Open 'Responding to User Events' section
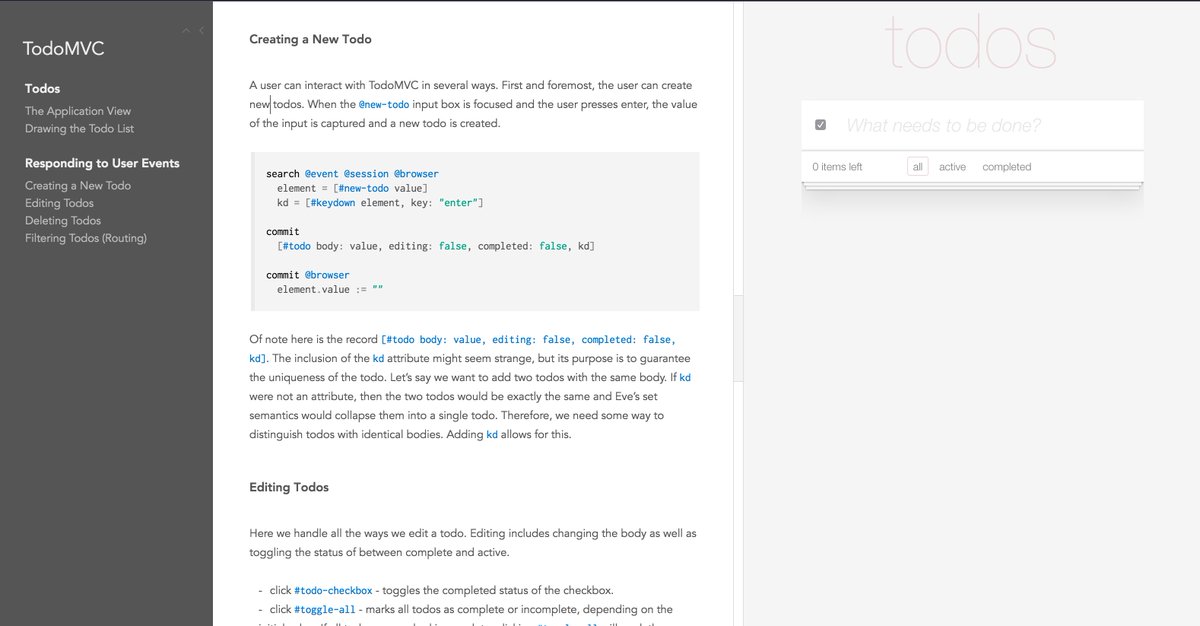This screenshot has height=626, width=1200. [102, 163]
